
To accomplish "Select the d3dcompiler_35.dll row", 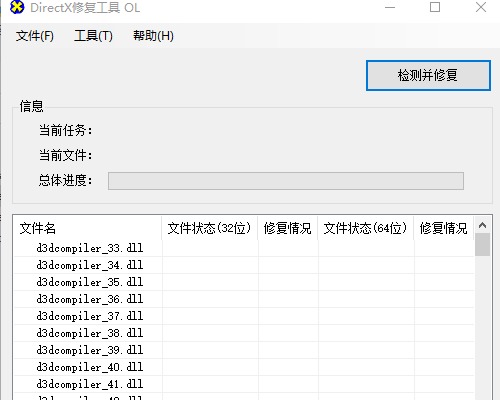I will [244, 282].
